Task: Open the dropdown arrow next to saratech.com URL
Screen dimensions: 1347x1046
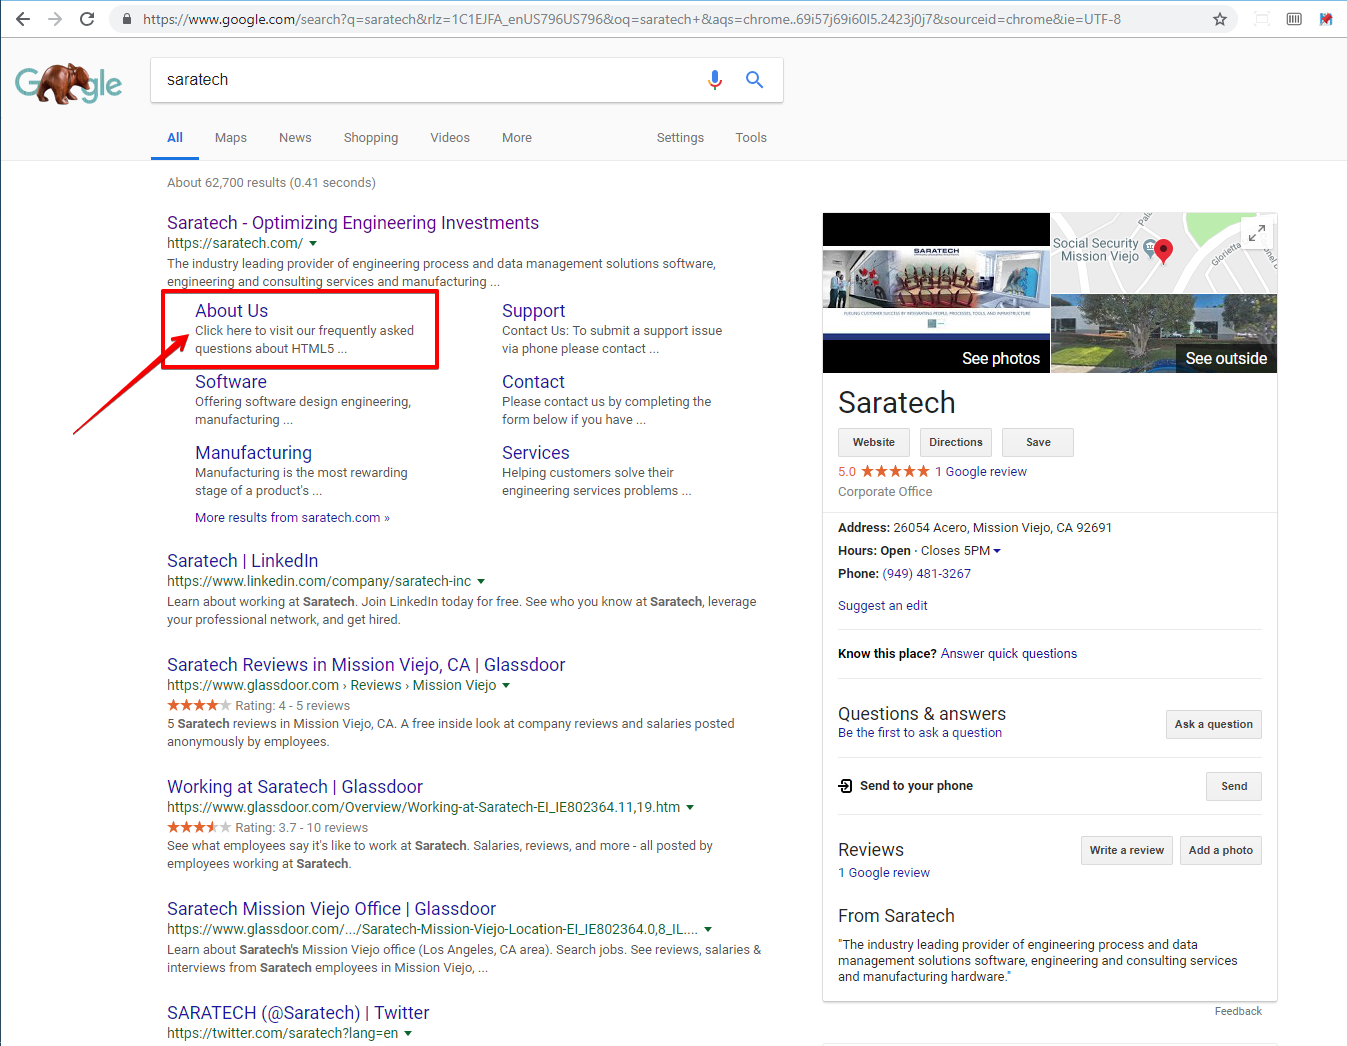Action: coord(313,243)
